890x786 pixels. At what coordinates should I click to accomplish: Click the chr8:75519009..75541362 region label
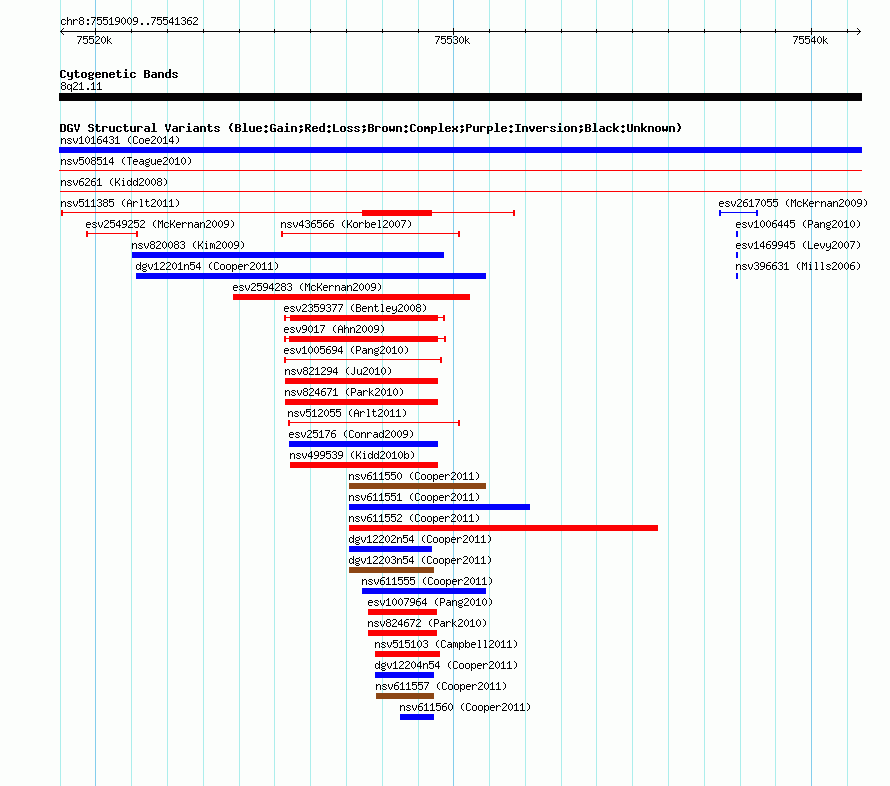click(x=129, y=21)
